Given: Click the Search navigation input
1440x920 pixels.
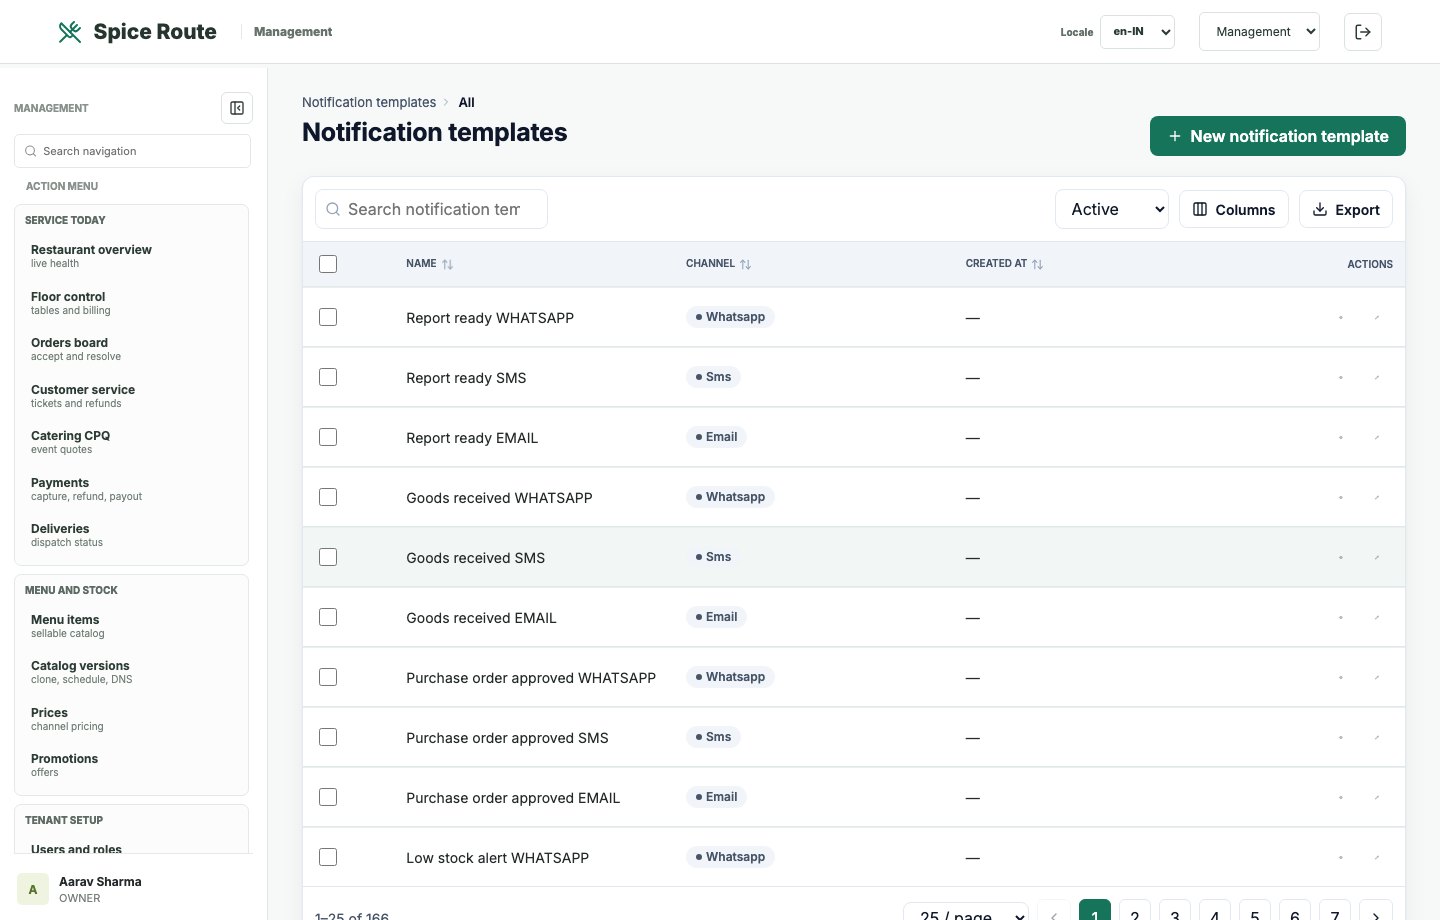Looking at the screenshot, I should pyautogui.click(x=132, y=151).
